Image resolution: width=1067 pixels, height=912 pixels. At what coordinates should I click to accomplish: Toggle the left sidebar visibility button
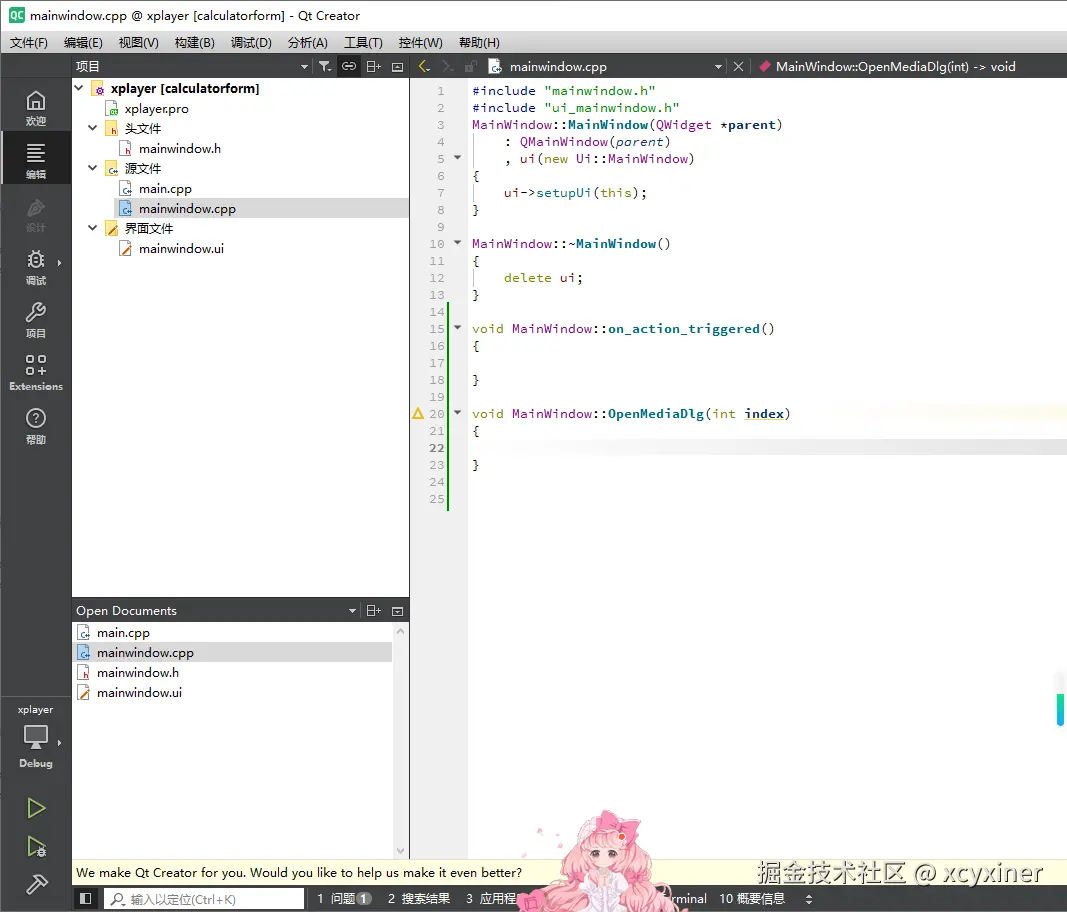[86, 899]
